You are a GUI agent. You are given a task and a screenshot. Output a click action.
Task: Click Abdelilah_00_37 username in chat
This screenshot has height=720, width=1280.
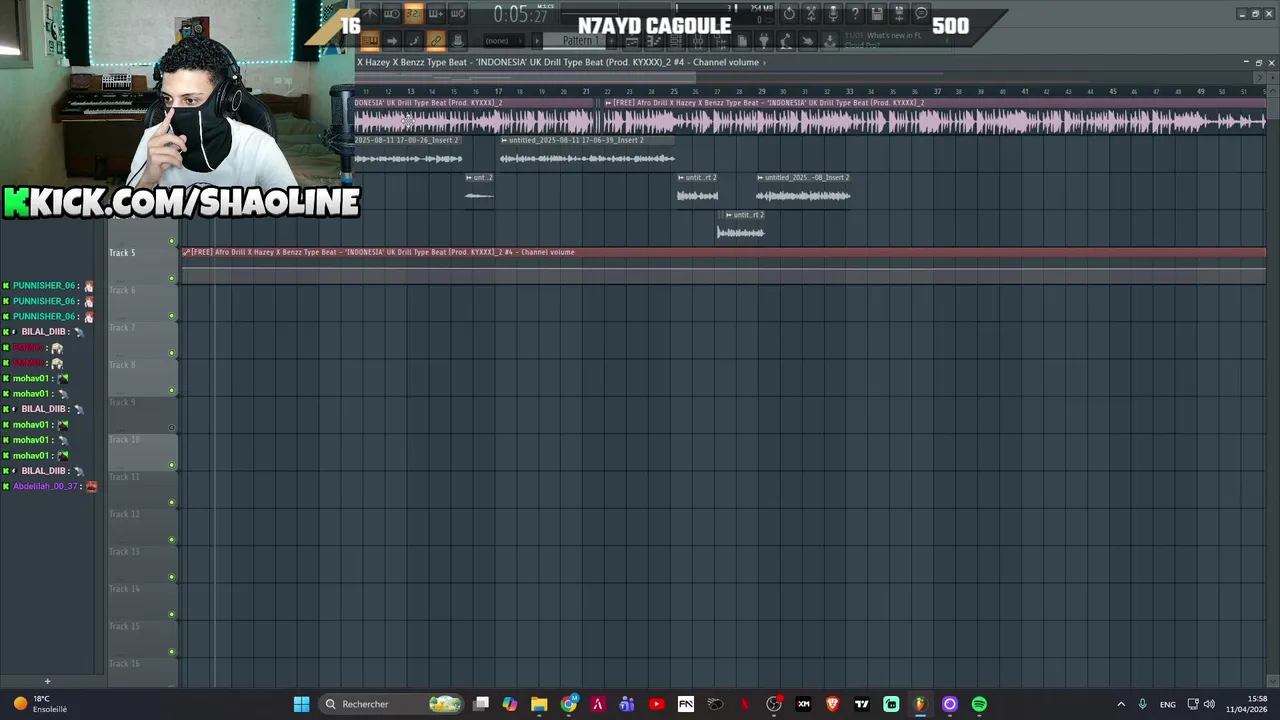point(45,486)
